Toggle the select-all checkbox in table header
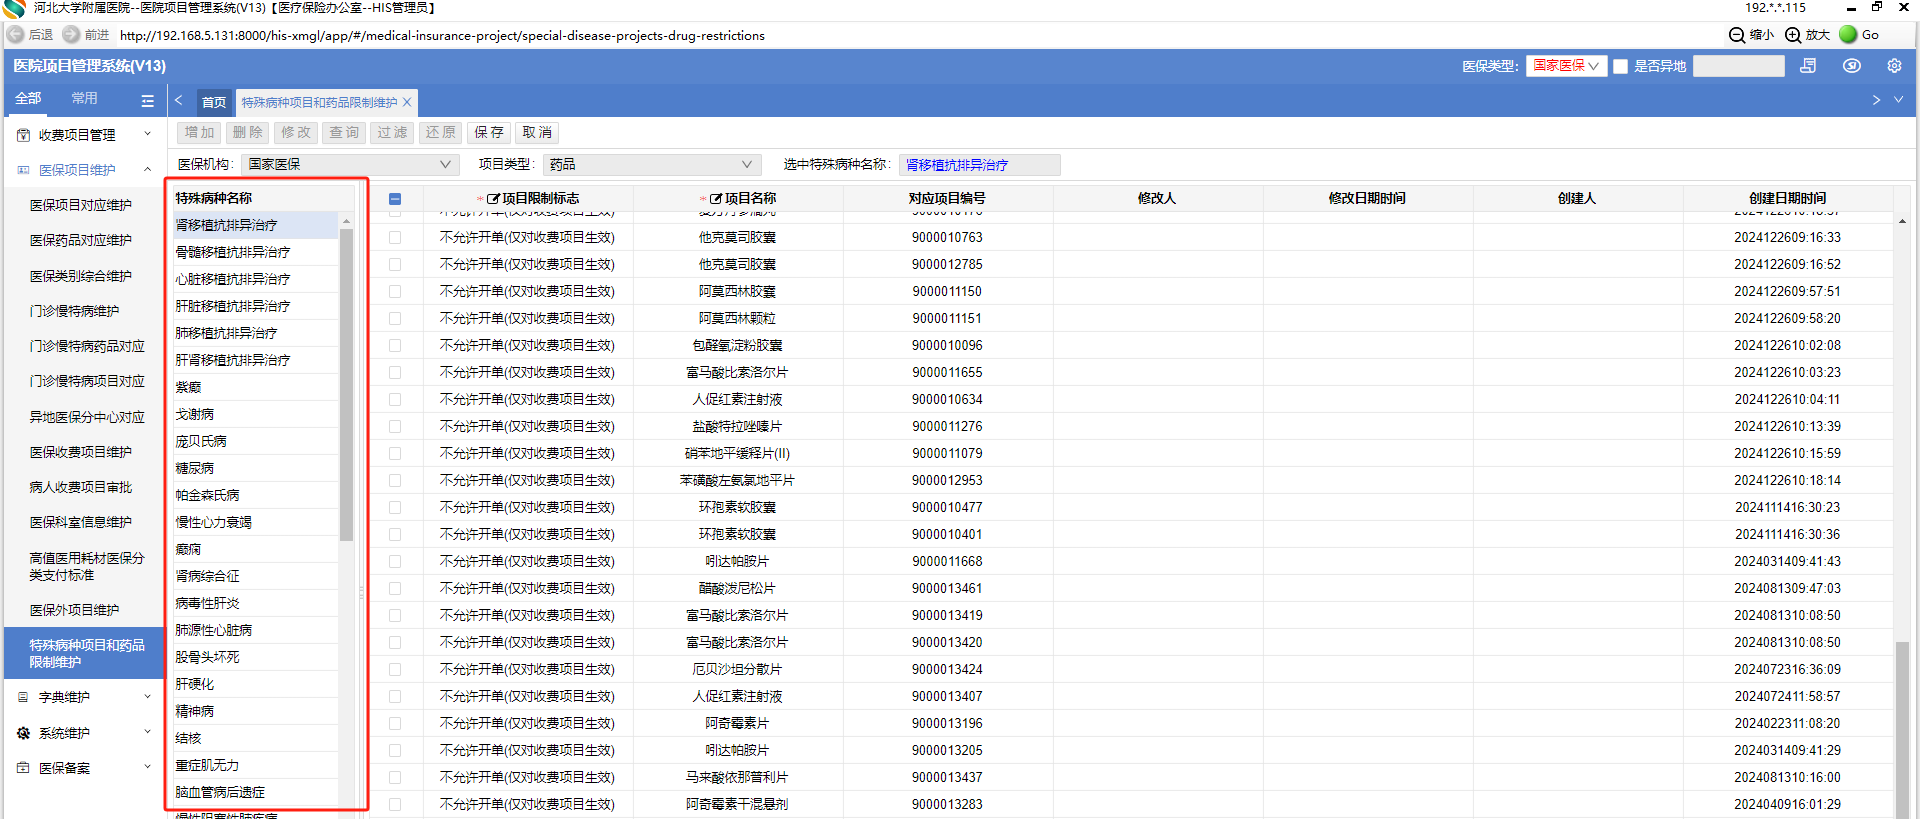This screenshot has width=1920, height=819. tap(395, 199)
